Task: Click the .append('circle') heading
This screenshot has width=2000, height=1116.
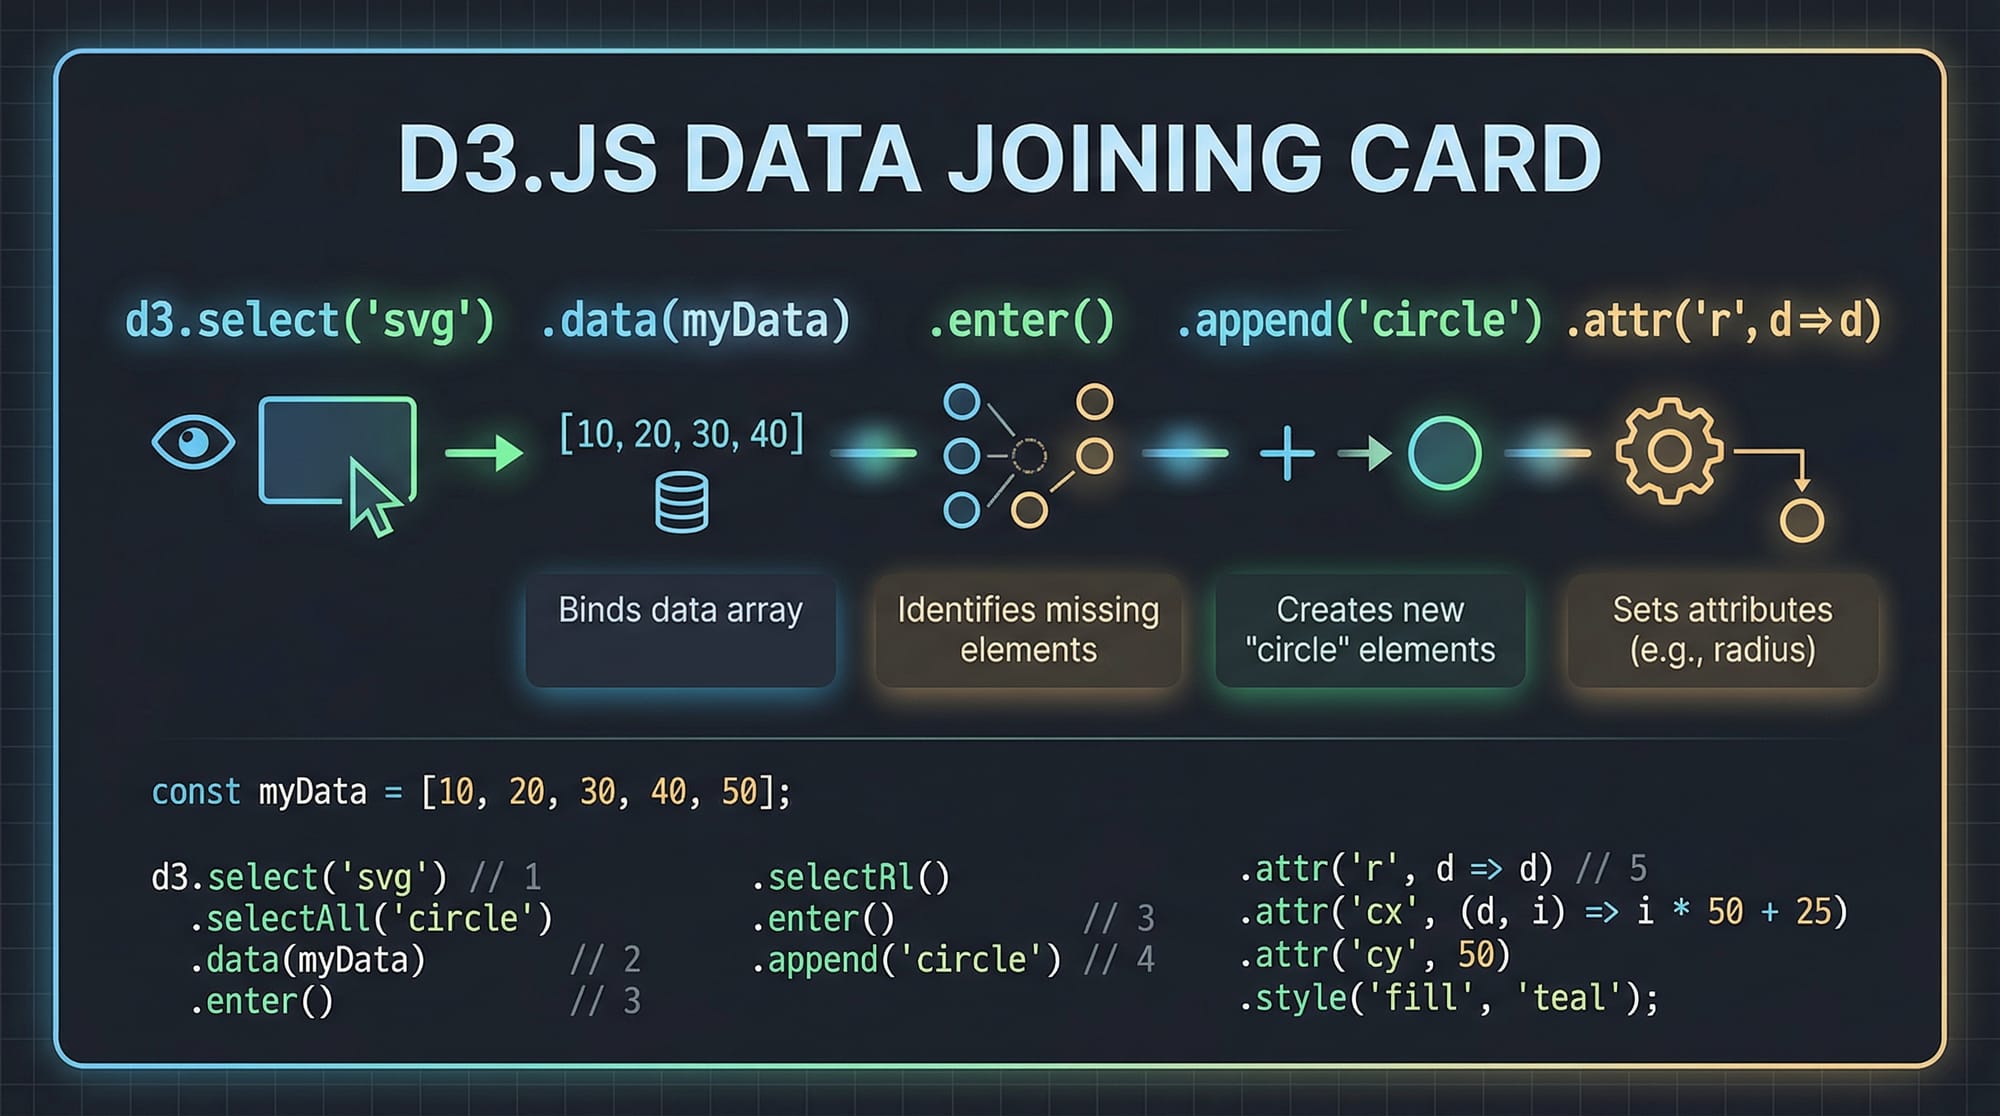Action: click(x=1359, y=322)
